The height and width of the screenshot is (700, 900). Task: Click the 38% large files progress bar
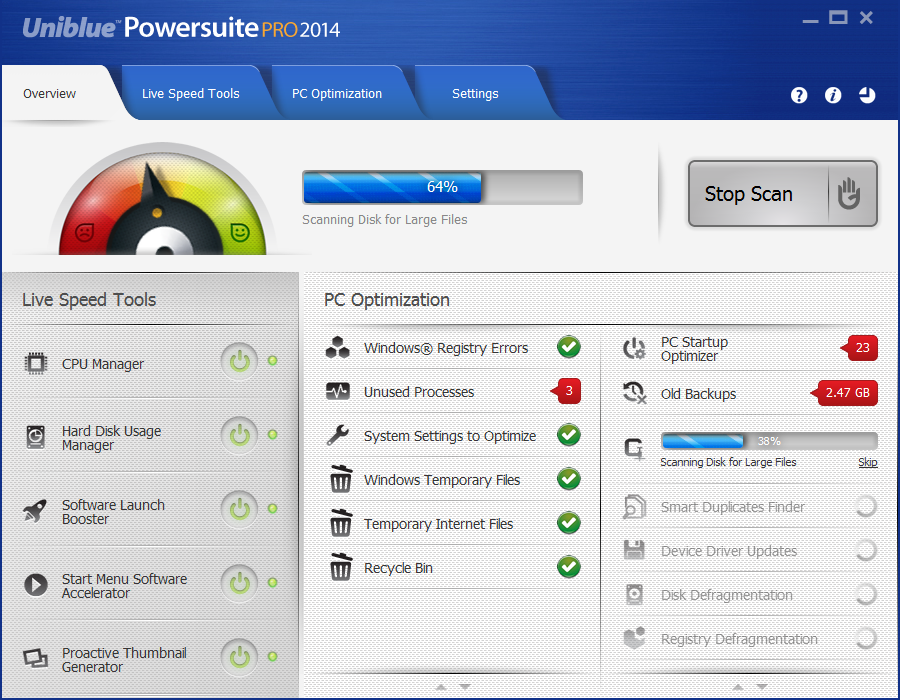[x=769, y=441]
